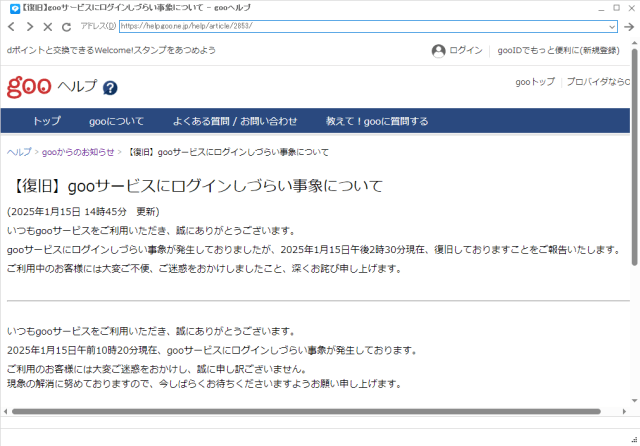Open gooIDでもっと便利に(新規登録) link
The height and width of the screenshot is (446, 640).
pyautogui.click(x=558, y=50)
